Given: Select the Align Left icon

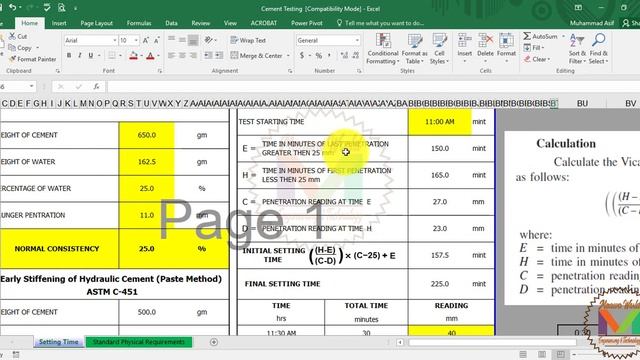Looking at the screenshot, I should pyautogui.click(x=171, y=56).
